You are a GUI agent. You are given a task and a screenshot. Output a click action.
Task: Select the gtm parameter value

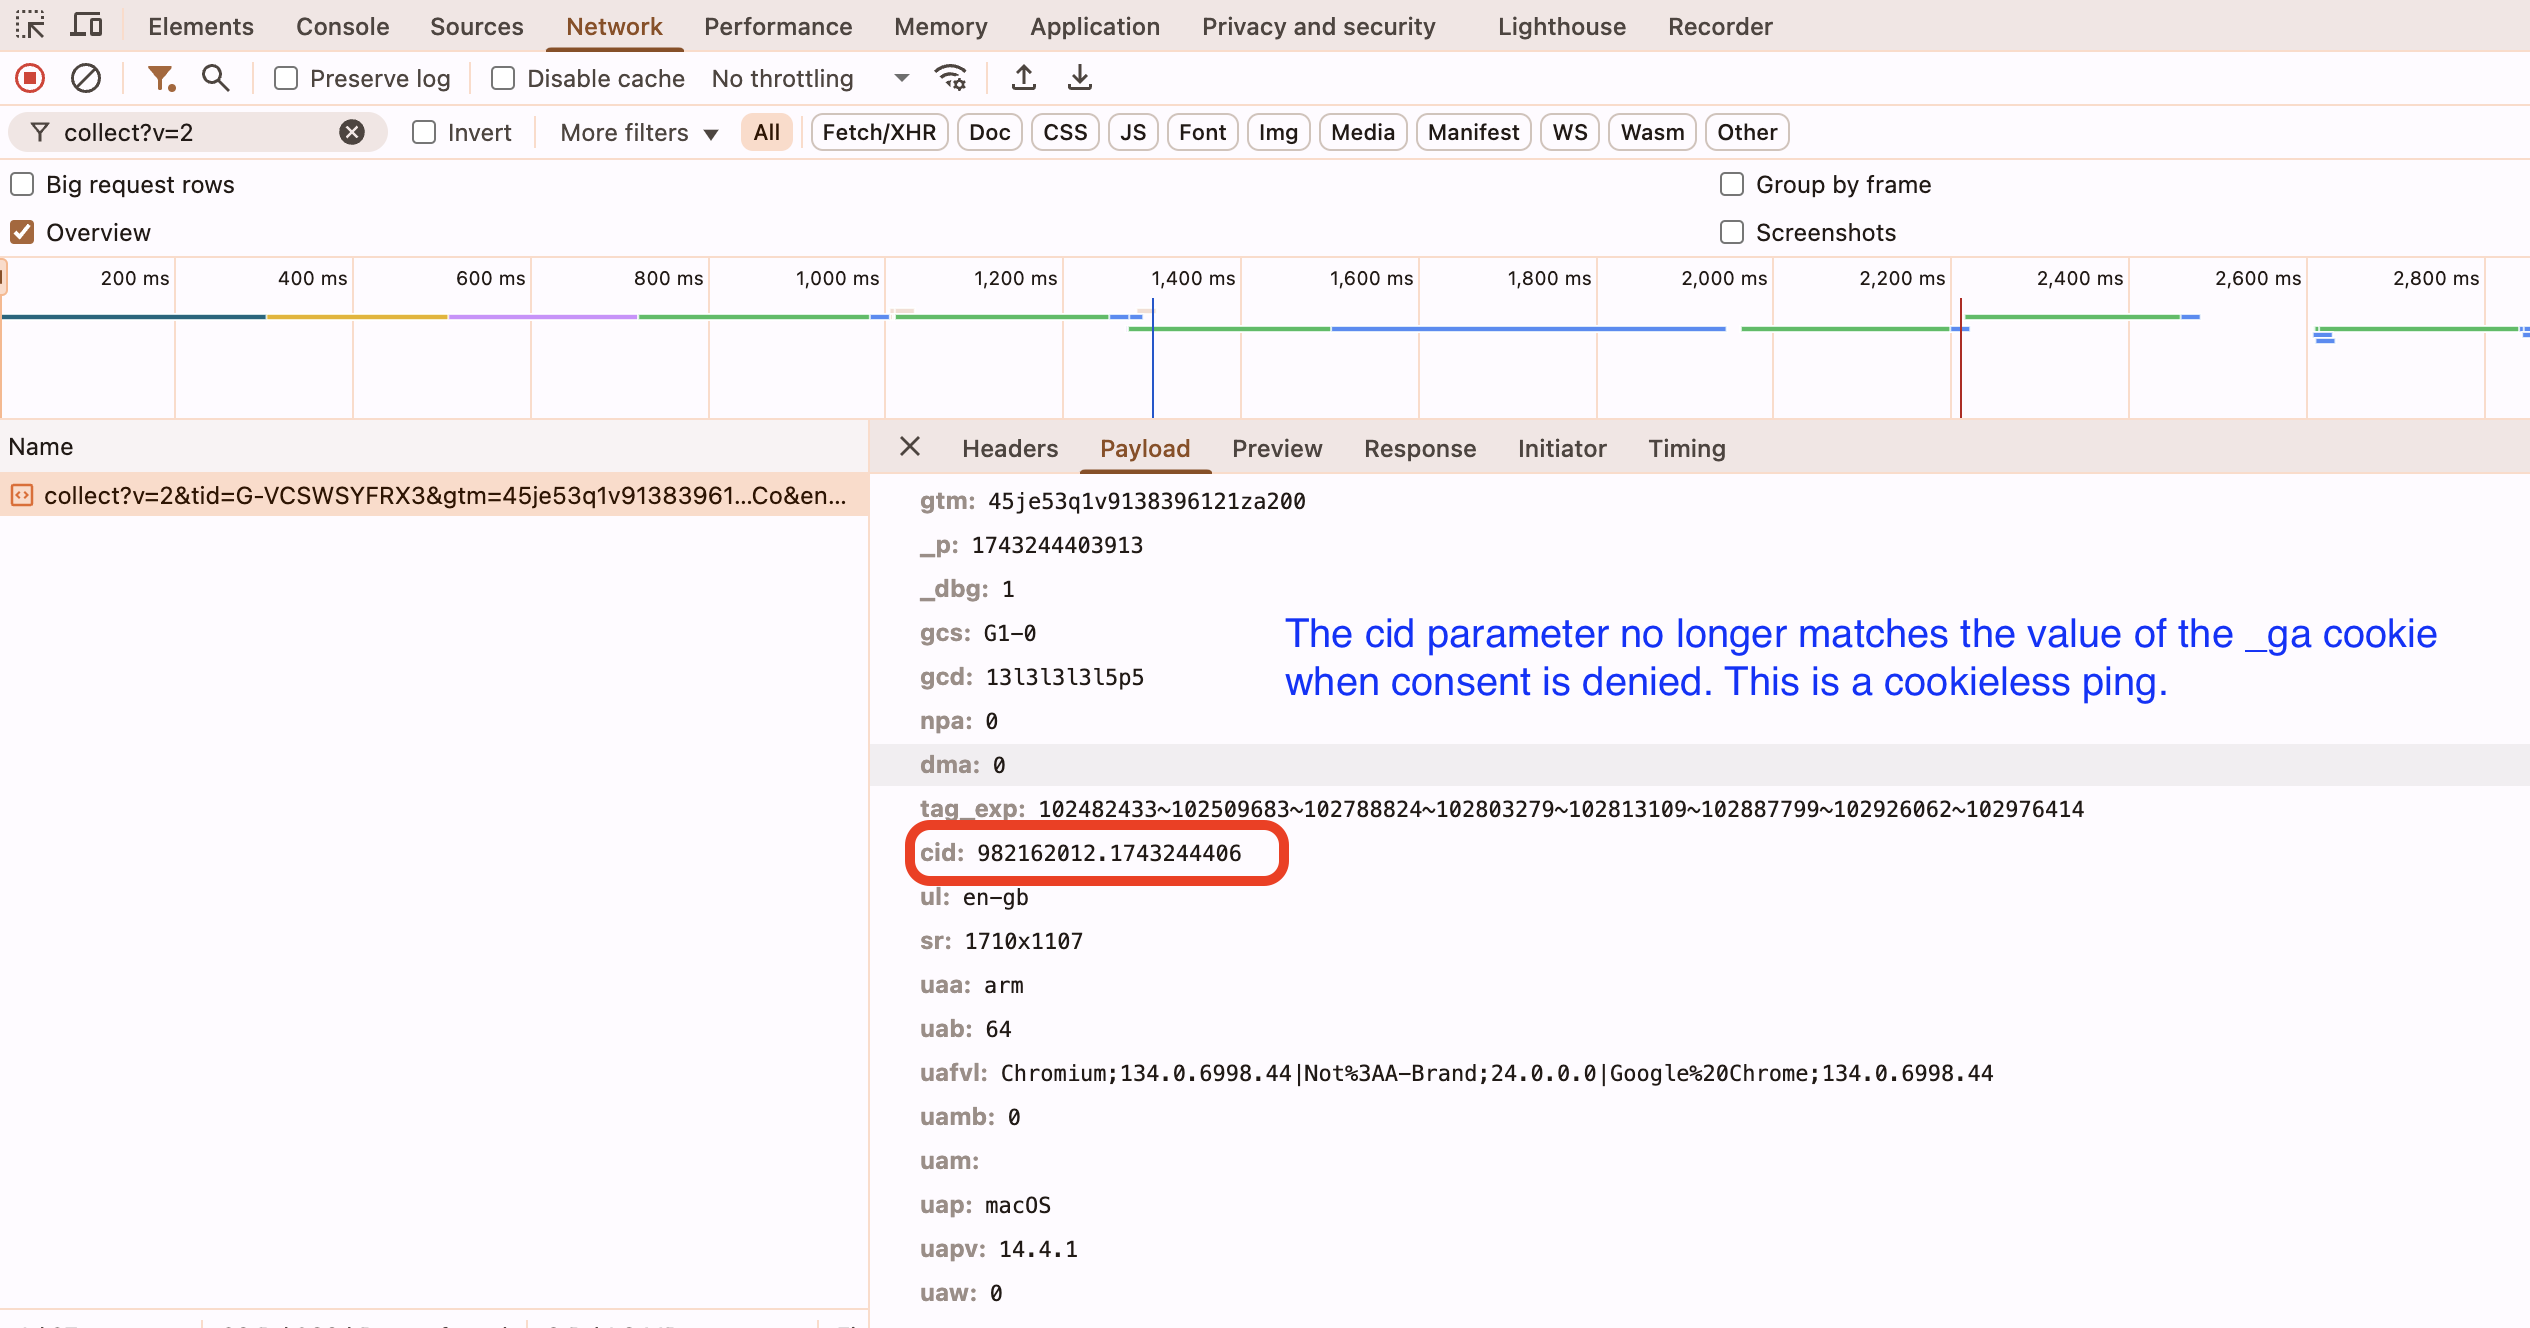click(1147, 501)
